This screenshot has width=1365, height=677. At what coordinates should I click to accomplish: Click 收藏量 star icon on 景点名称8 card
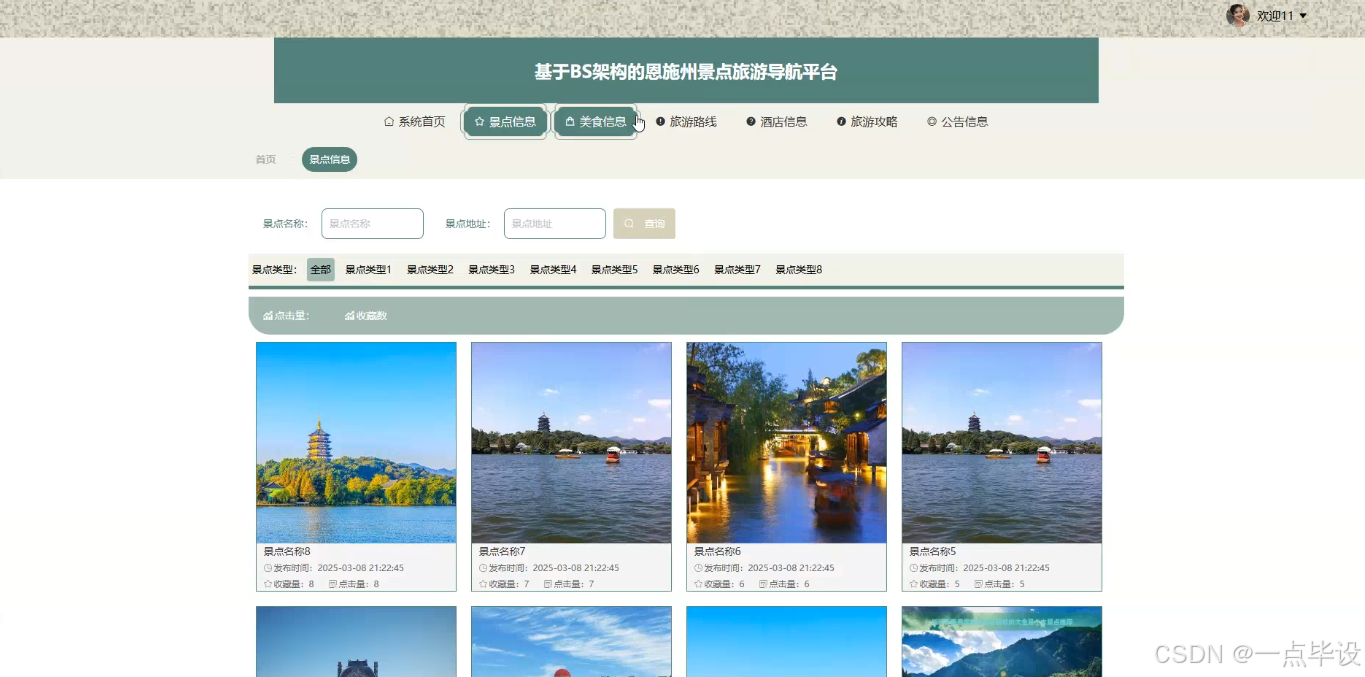coord(268,584)
